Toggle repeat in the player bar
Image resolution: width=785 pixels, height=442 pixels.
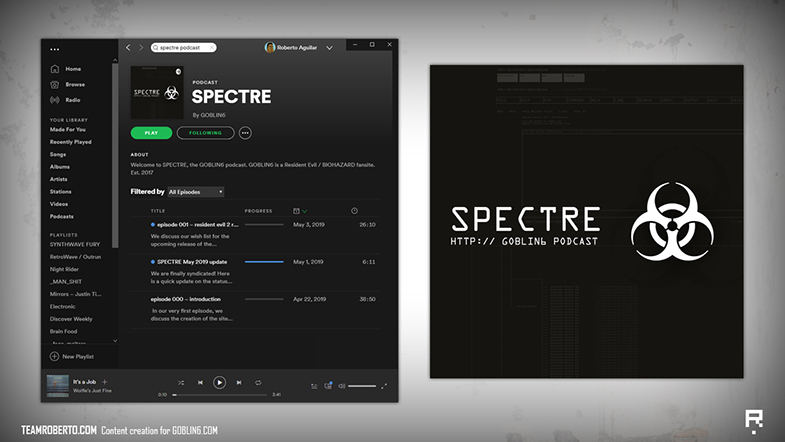(x=258, y=382)
